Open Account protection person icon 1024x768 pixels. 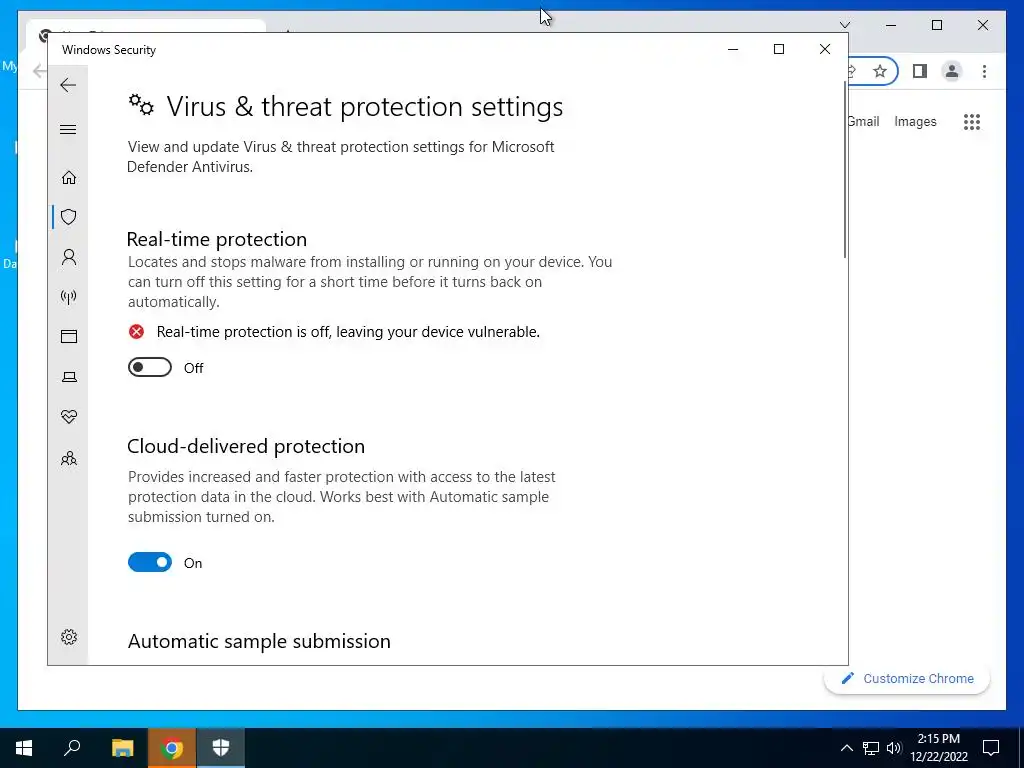click(69, 257)
